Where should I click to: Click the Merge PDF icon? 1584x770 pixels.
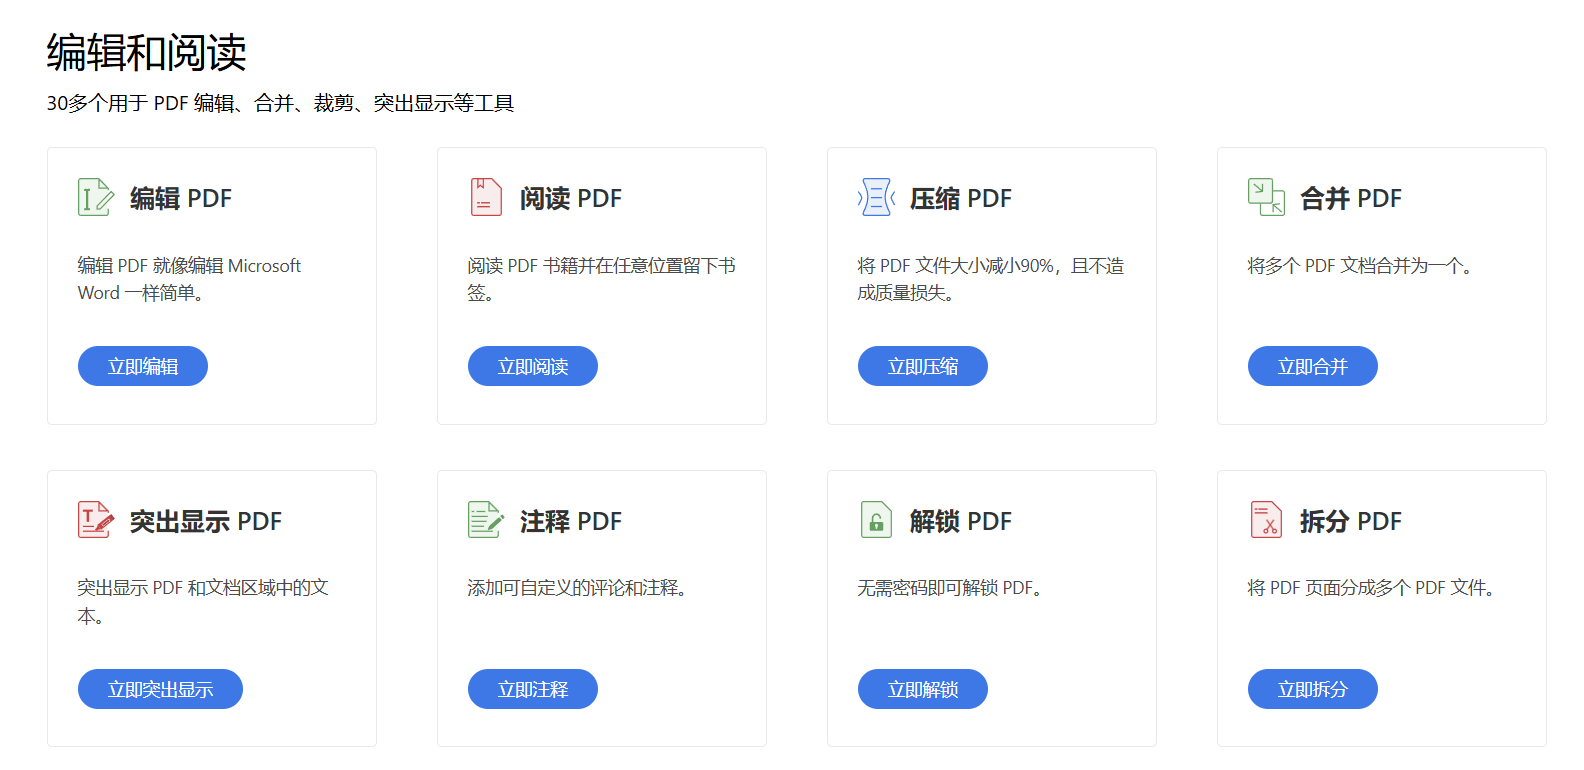coord(1266,197)
